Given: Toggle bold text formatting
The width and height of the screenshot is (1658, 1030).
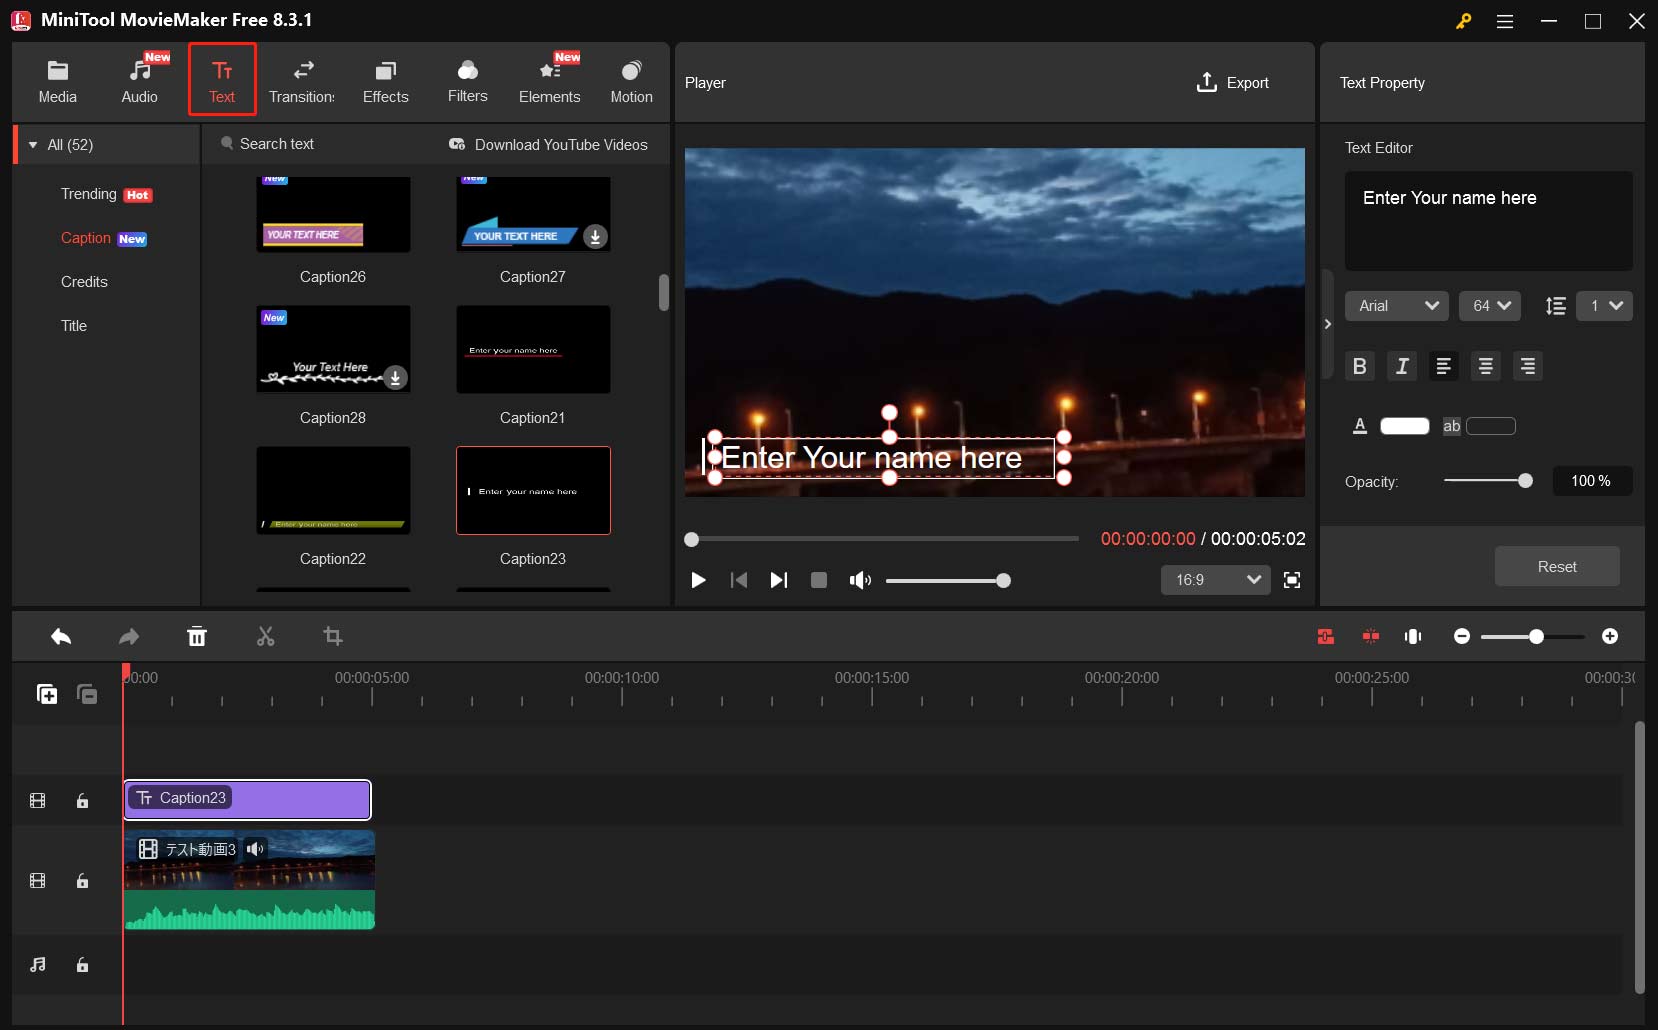Looking at the screenshot, I should pos(1359,366).
